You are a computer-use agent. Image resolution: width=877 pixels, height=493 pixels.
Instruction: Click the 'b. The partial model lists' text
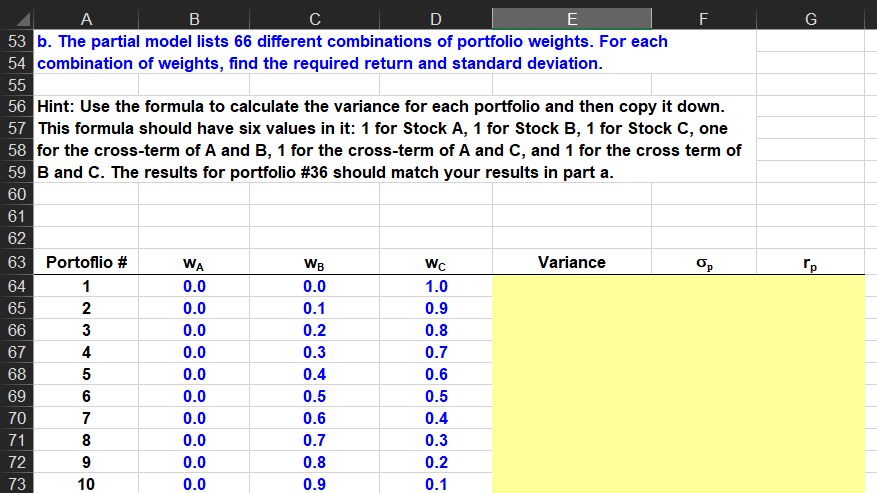tap(352, 41)
